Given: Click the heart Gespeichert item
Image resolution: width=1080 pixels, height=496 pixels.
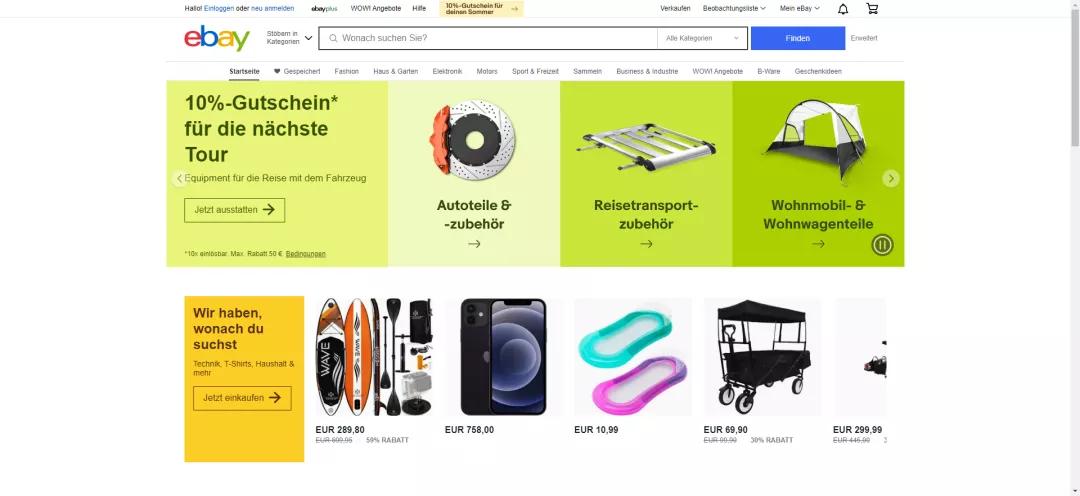Looking at the screenshot, I should (x=297, y=72).
